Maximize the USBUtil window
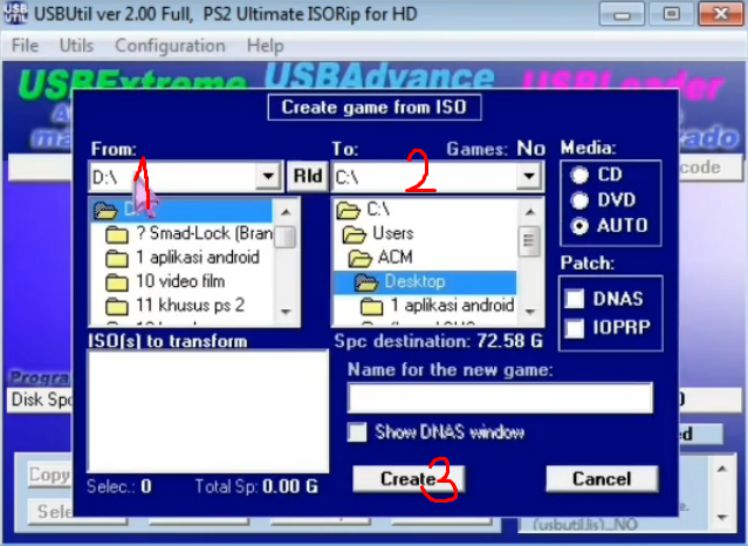 point(671,14)
